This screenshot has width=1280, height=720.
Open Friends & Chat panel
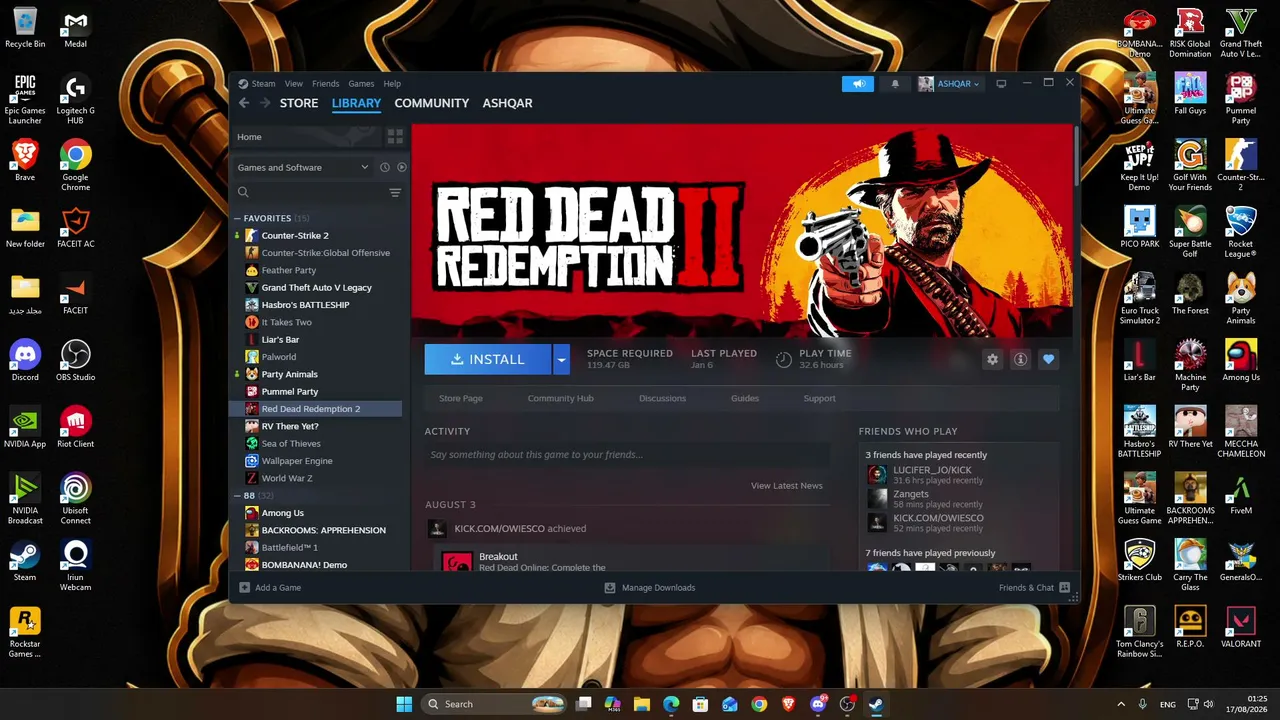coord(1034,587)
